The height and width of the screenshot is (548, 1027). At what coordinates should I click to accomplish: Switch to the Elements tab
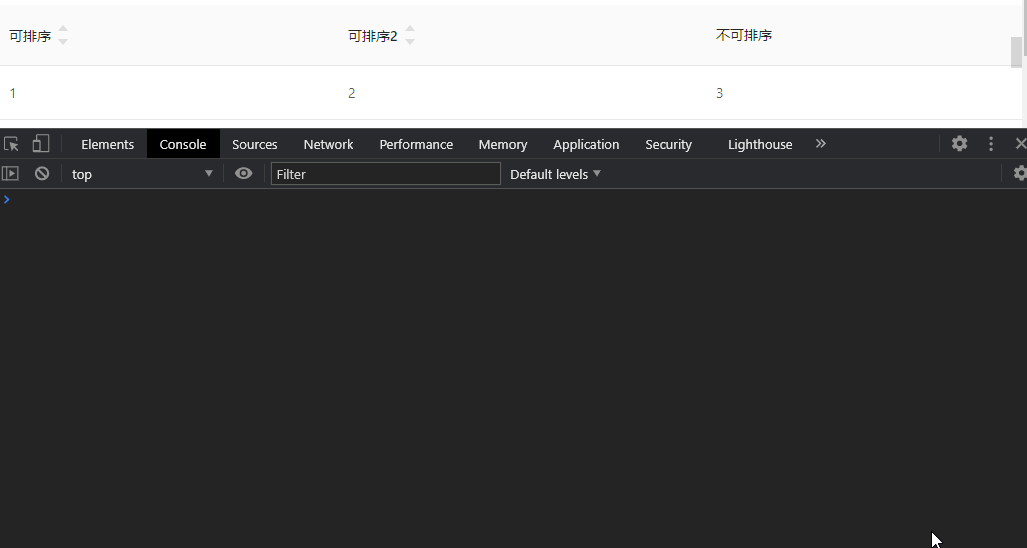[x=107, y=144]
